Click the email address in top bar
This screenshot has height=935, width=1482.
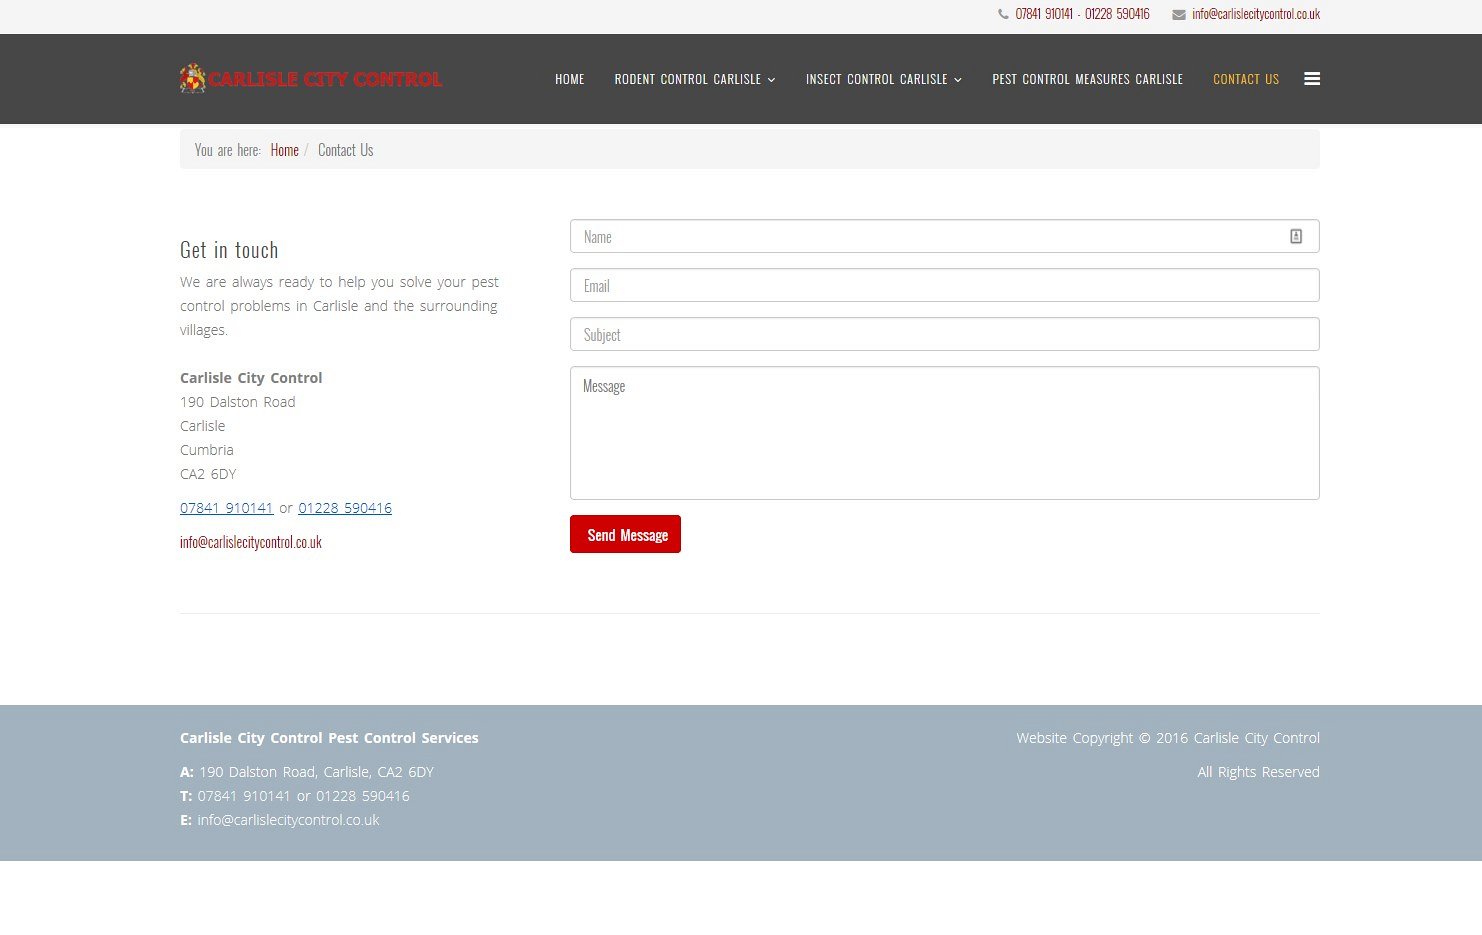(1255, 14)
